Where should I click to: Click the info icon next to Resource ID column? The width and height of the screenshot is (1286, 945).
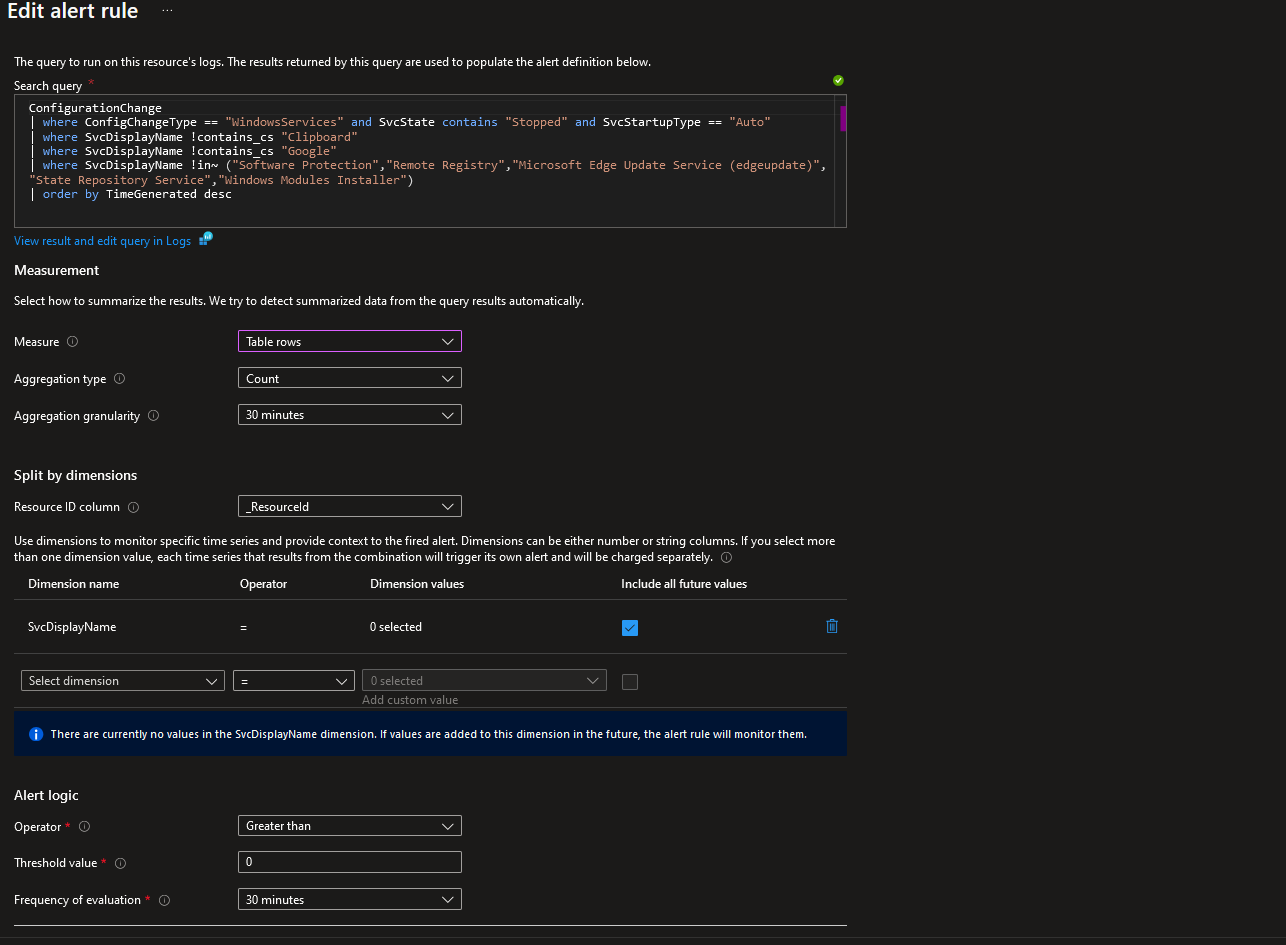pyautogui.click(x=133, y=507)
